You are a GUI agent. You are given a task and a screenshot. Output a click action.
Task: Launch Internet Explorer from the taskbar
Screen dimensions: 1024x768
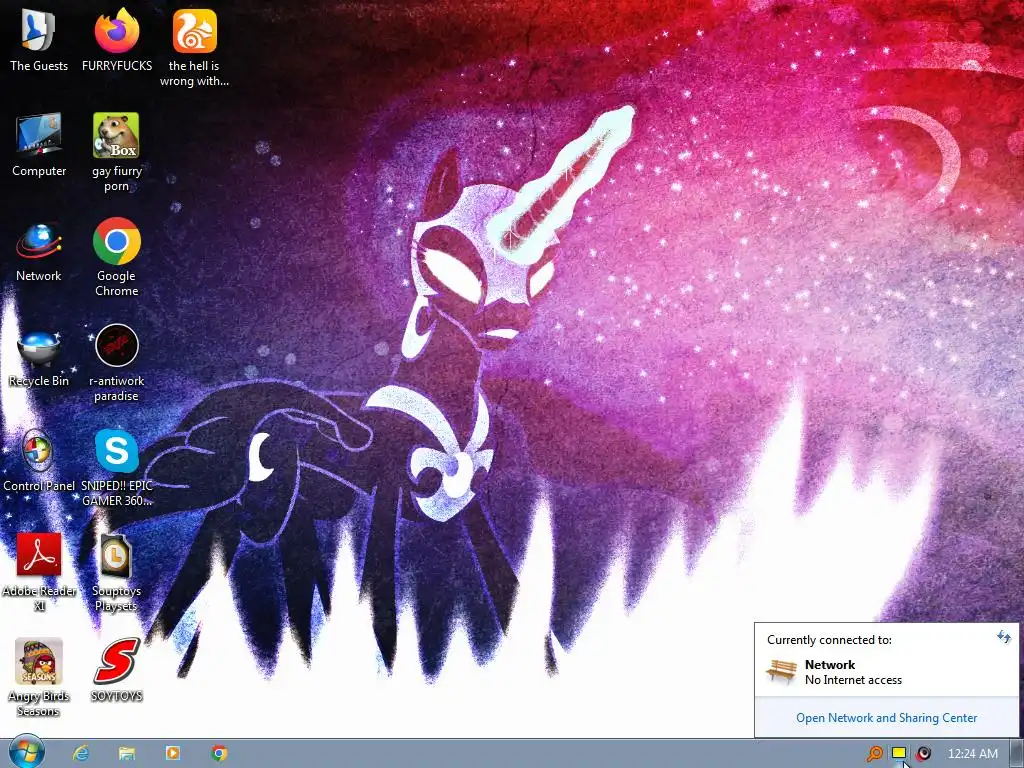(x=81, y=753)
